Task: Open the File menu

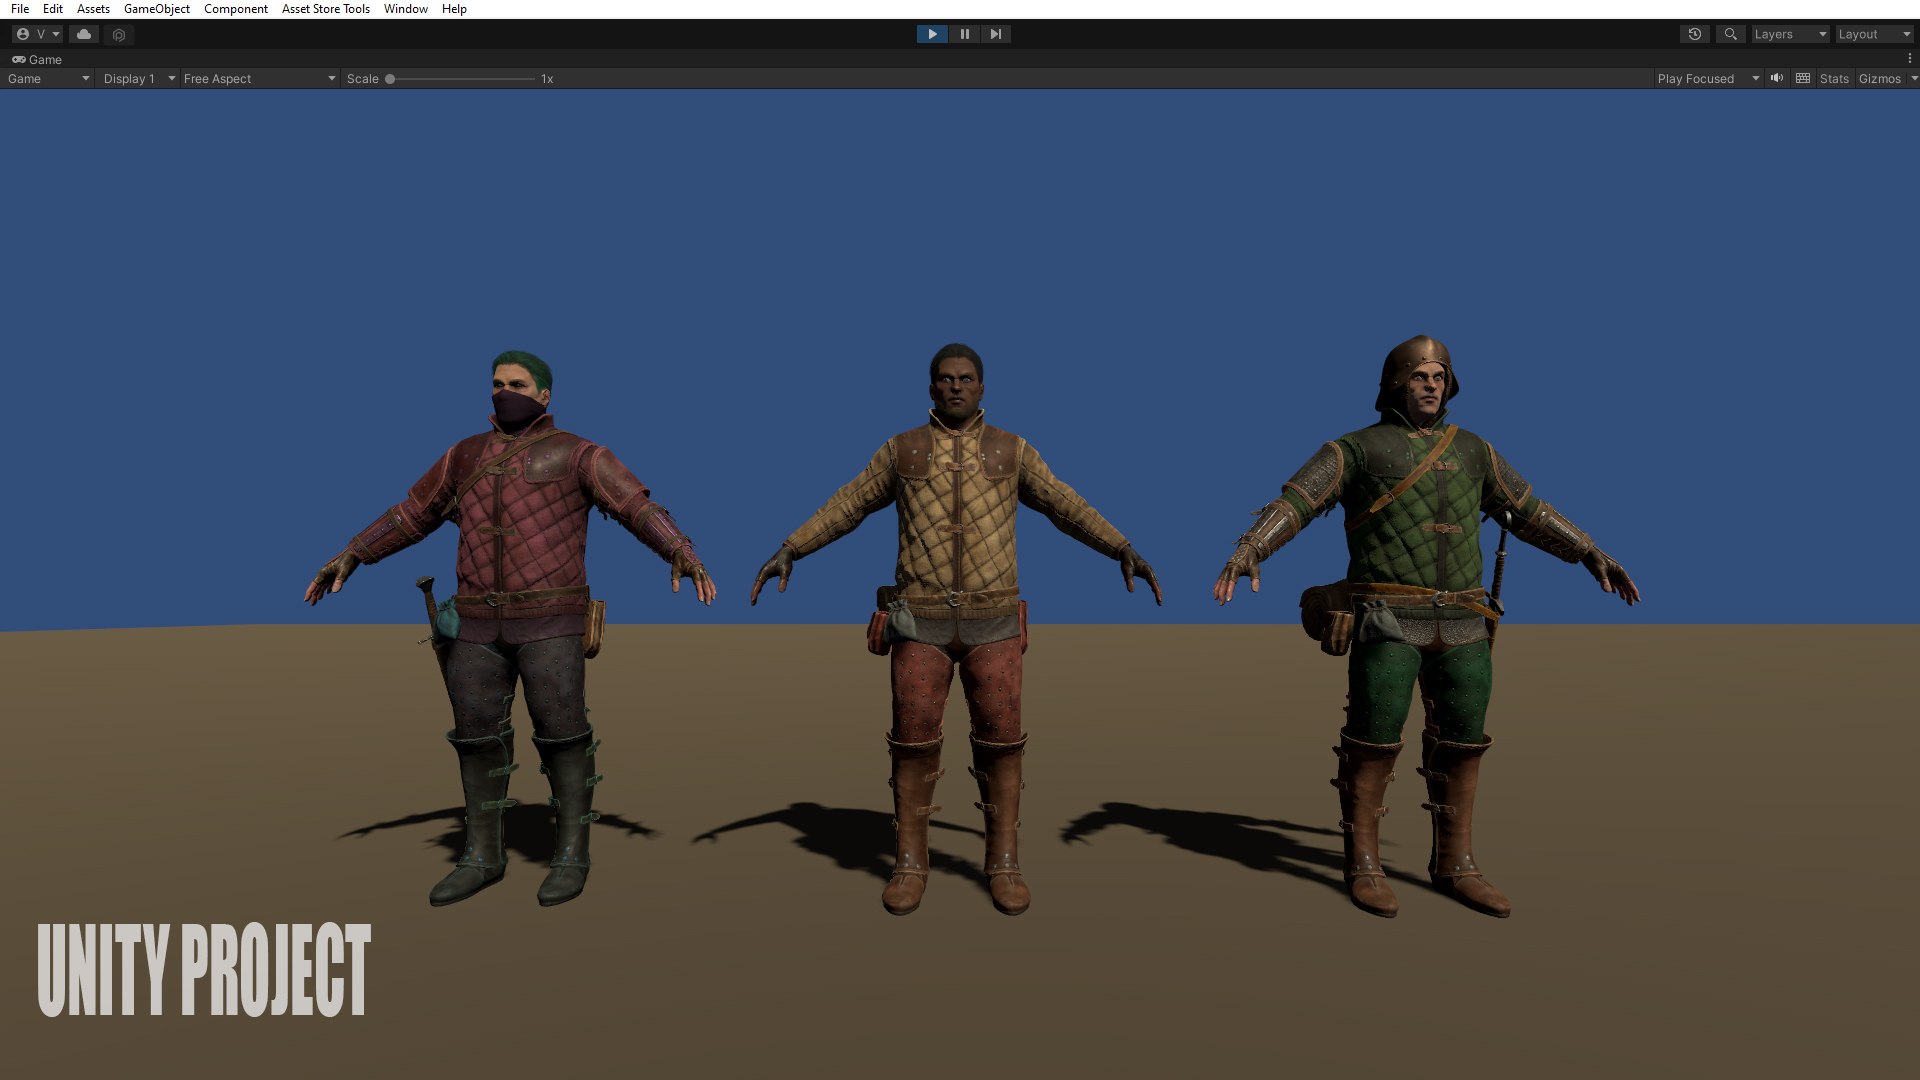Action: 20,9
